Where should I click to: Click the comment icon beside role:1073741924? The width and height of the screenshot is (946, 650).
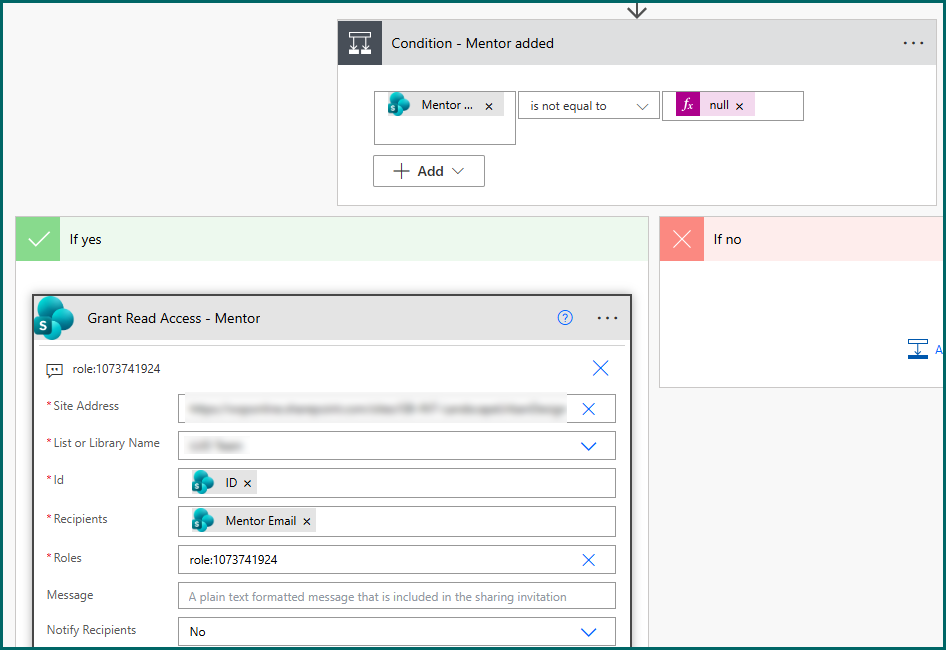tap(54, 370)
